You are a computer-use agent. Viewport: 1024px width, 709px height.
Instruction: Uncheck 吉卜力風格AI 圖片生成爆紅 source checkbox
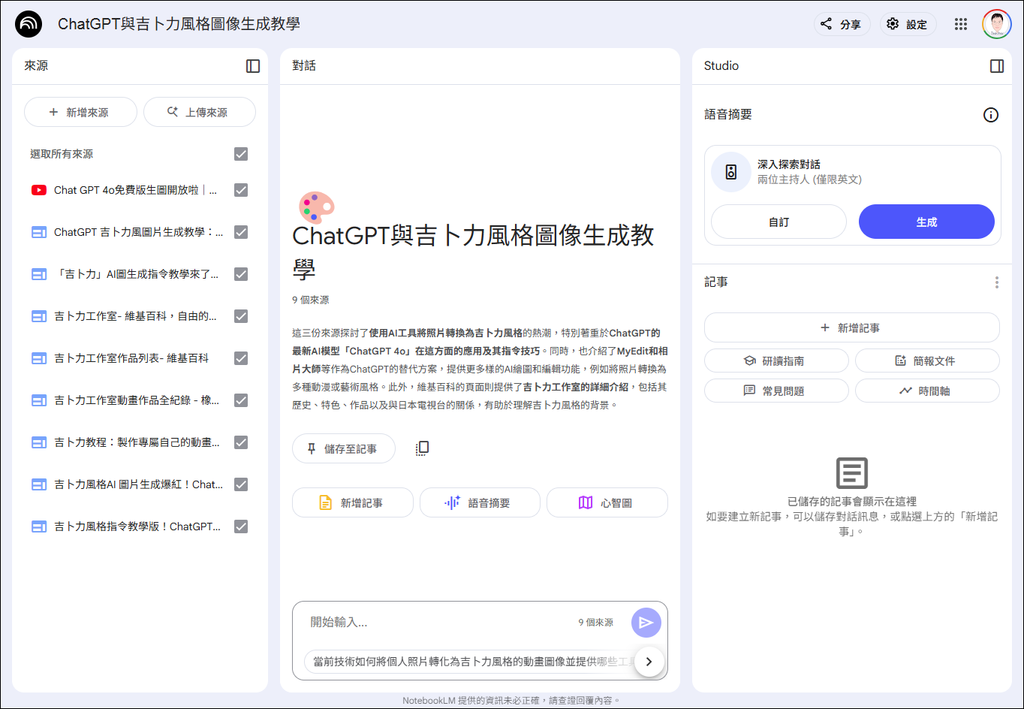[x=241, y=484]
